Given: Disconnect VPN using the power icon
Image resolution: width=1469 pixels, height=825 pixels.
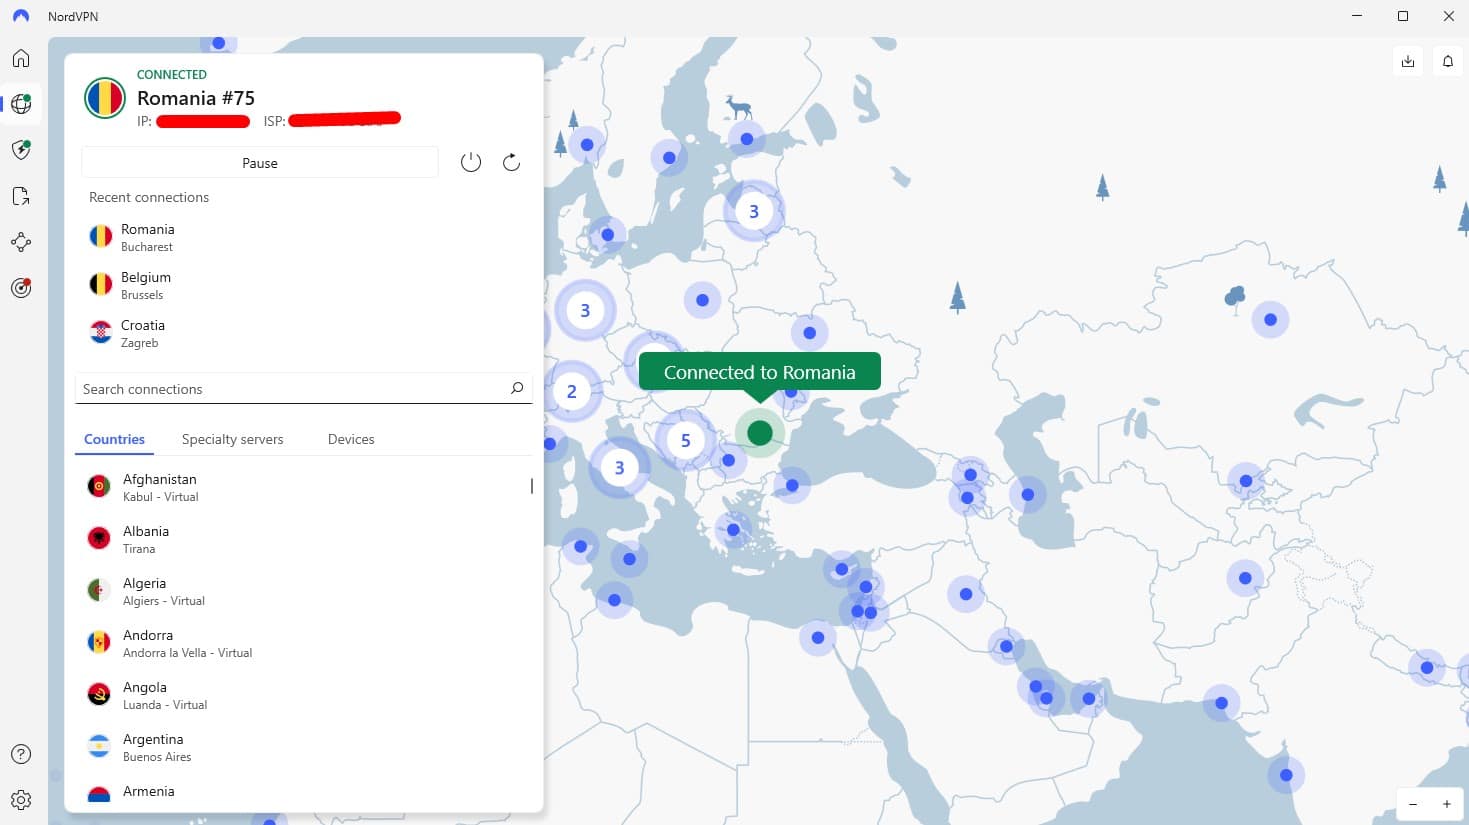Looking at the screenshot, I should pyautogui.click(x=471, y=162).
